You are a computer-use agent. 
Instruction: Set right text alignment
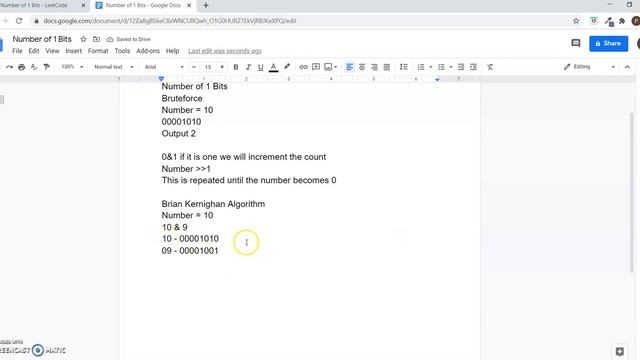click(x=374, y=67)
